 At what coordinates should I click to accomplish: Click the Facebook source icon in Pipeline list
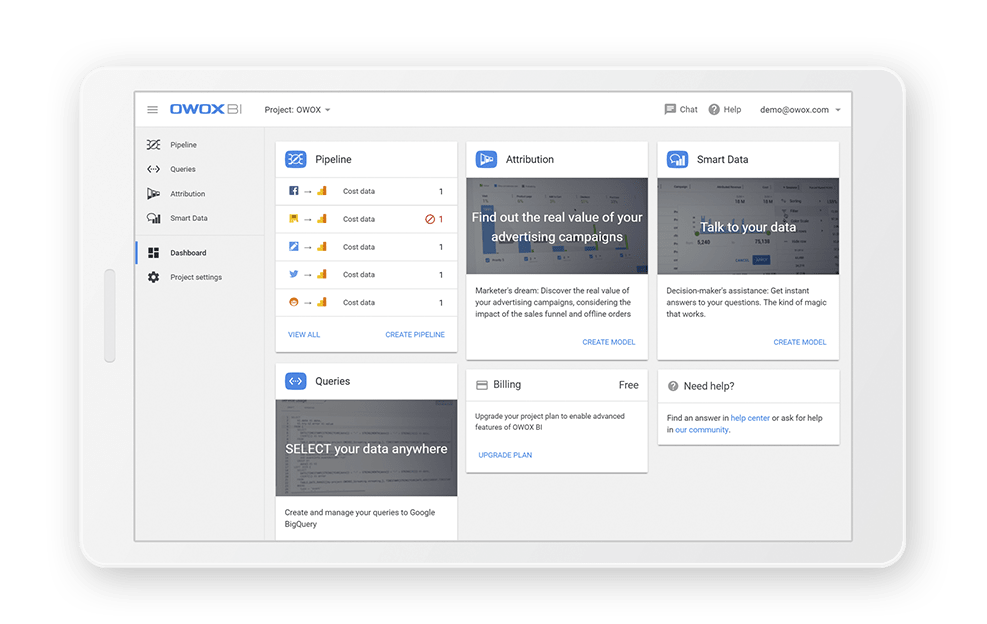292,191
